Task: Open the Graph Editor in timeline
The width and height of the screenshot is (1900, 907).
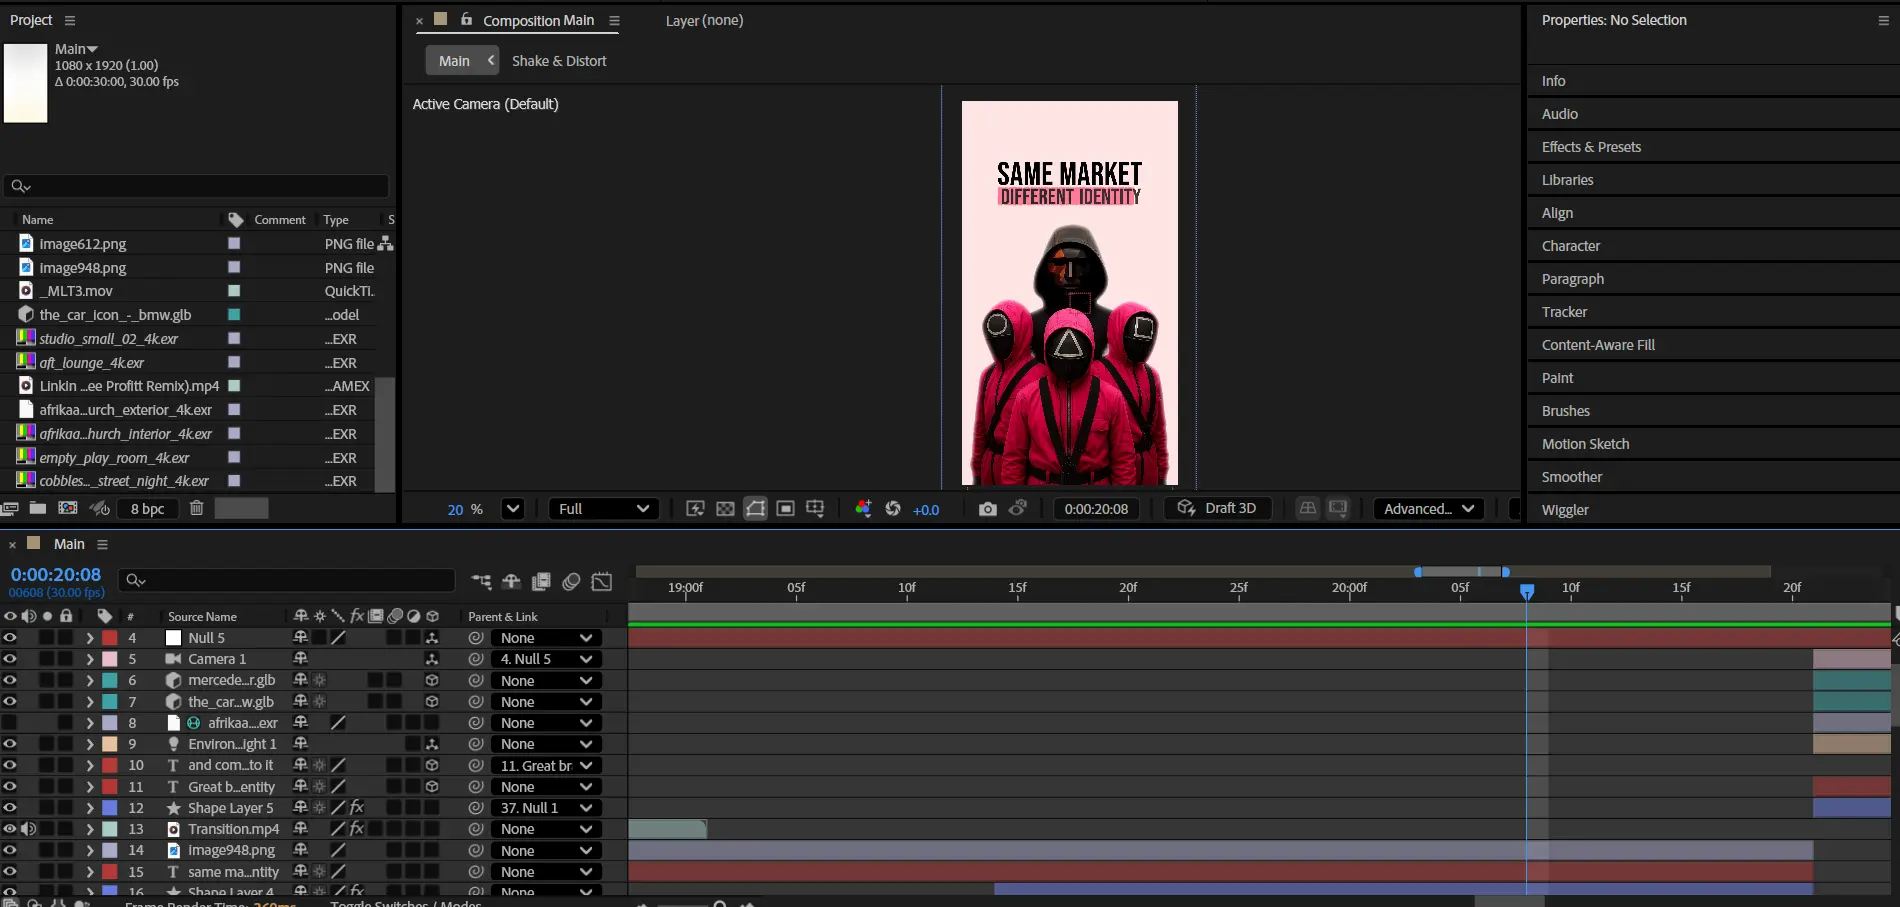Action: pyautogui.click(x=602, y=581)
